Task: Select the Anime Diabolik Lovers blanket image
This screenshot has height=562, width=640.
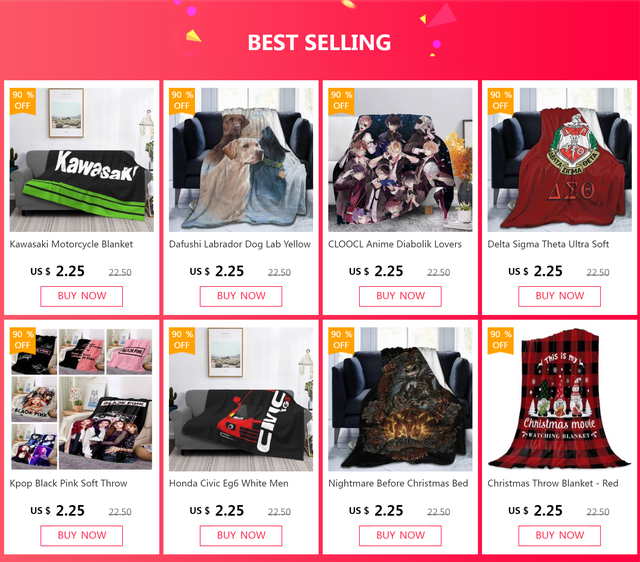Action: click(400, 160)
